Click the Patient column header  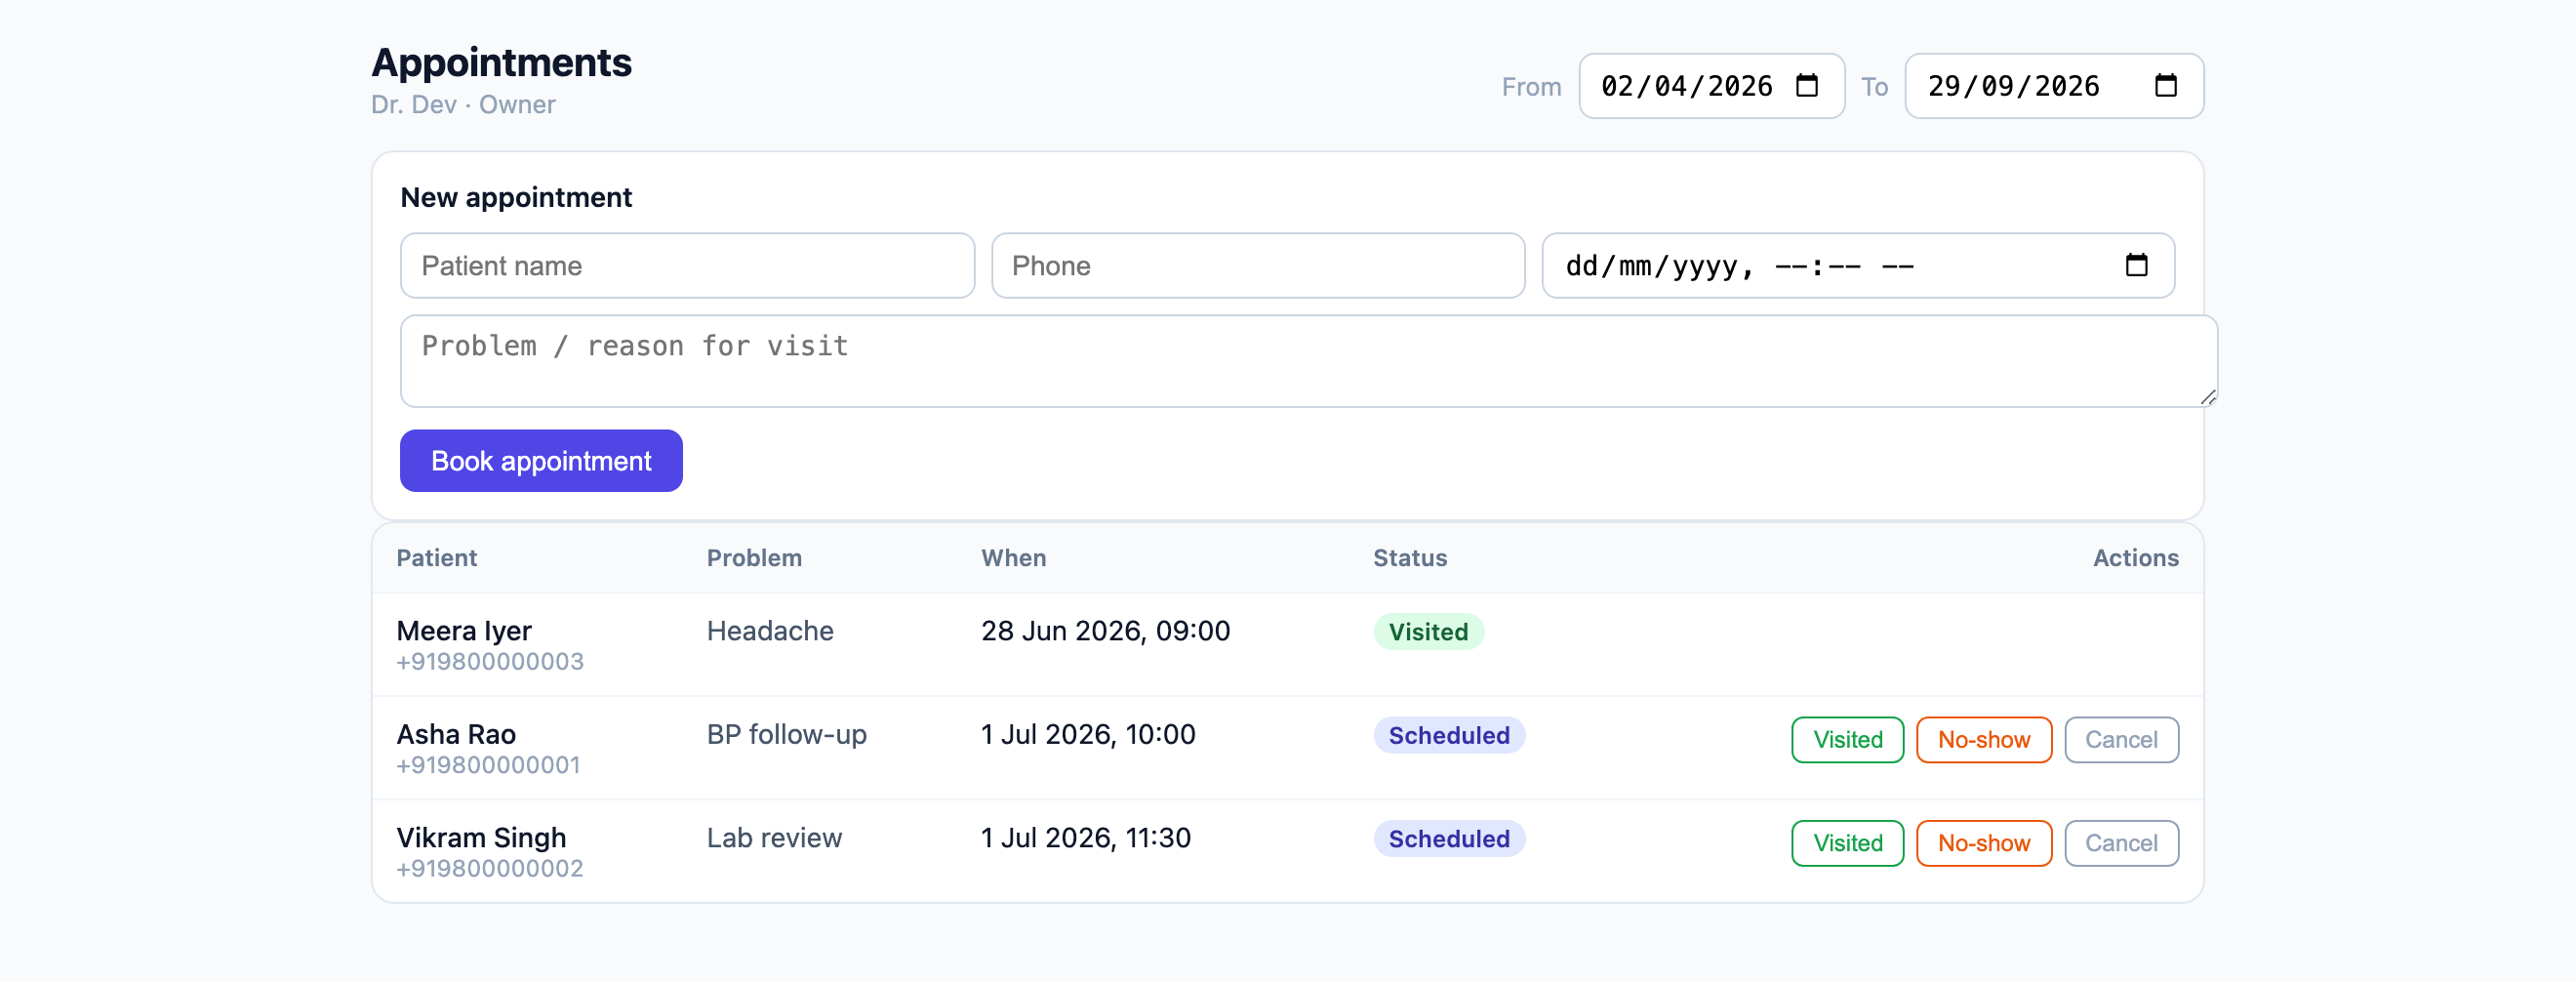click(x=437, y=558)
